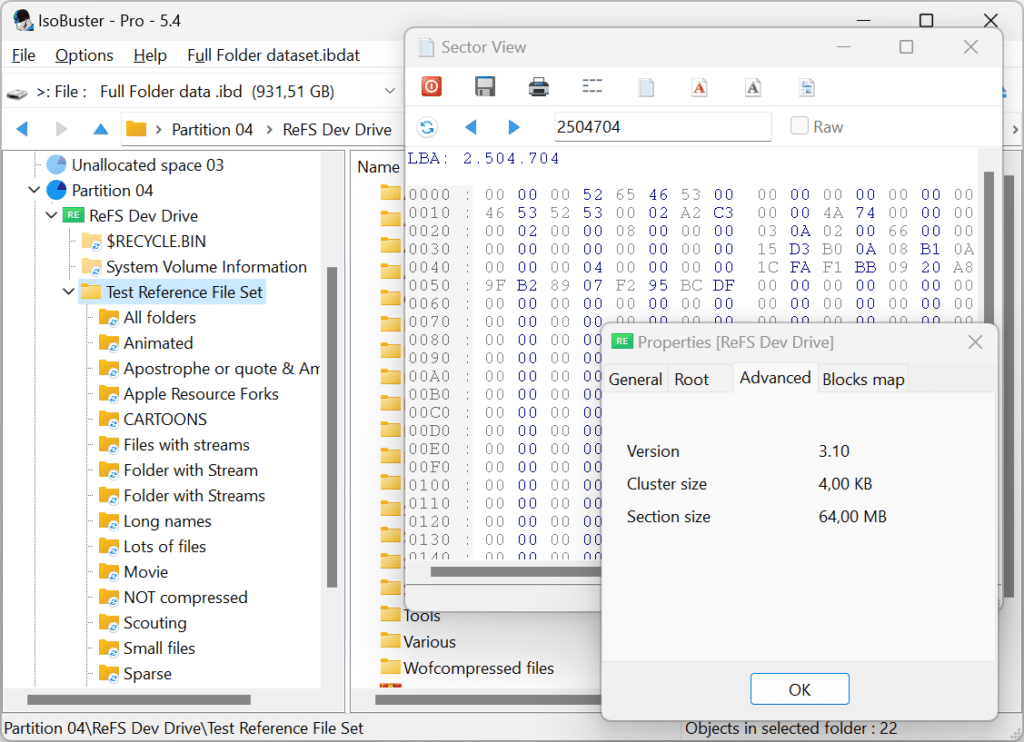Switch to the Blocks map tab
The height and width of the screenshot is (742, 1024).
pyautogui.click(x=863, y=379)
